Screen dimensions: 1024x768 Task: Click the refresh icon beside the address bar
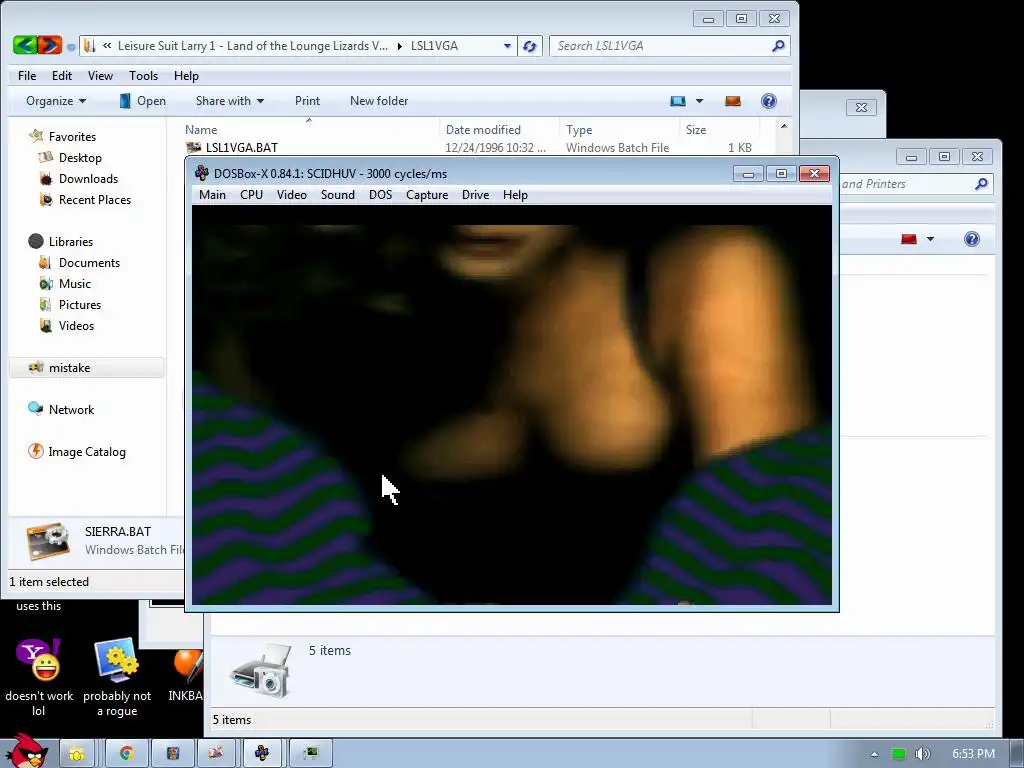point(530,46)
